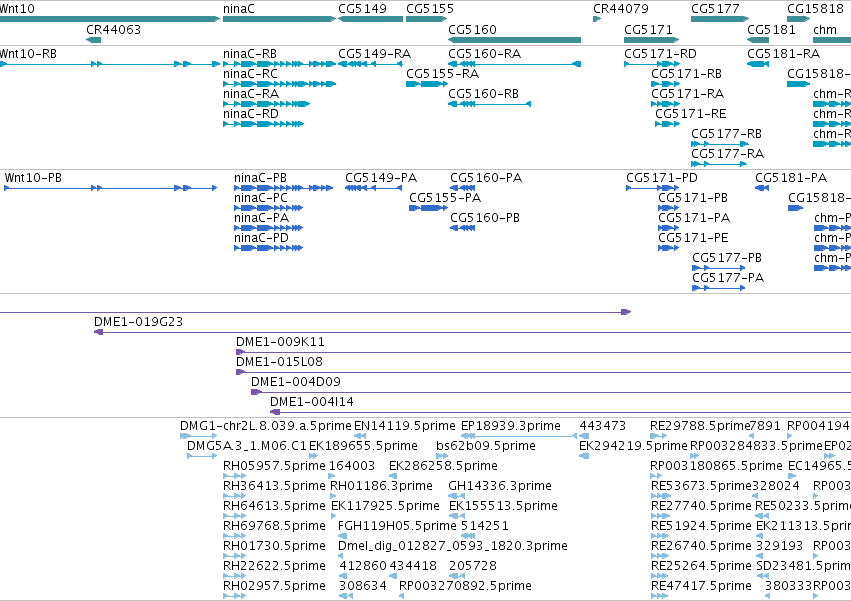Select BAC clone DME1-004D09
The width and height of the screenshot is (851, 601).
[296, 383]
